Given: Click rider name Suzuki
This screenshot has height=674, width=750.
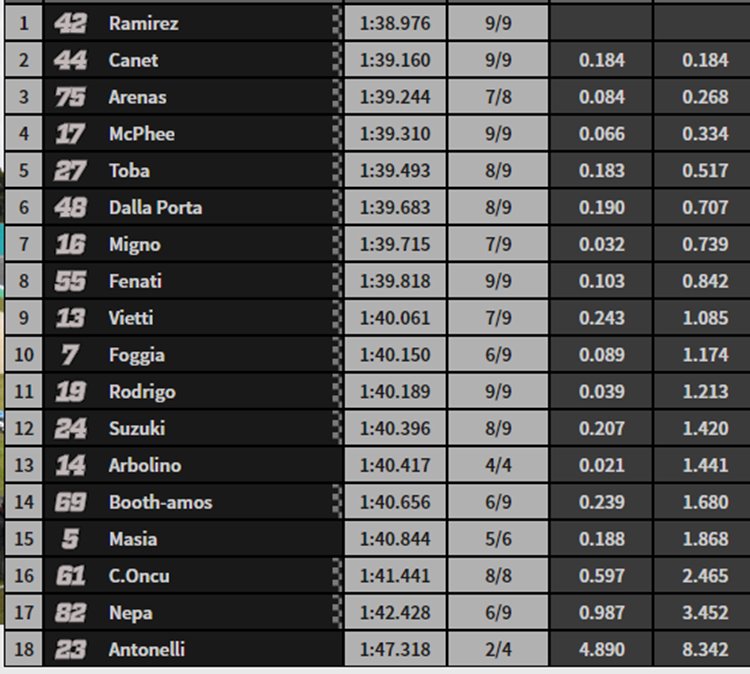Looking at the screenshot, I should (x=137, y=429).
